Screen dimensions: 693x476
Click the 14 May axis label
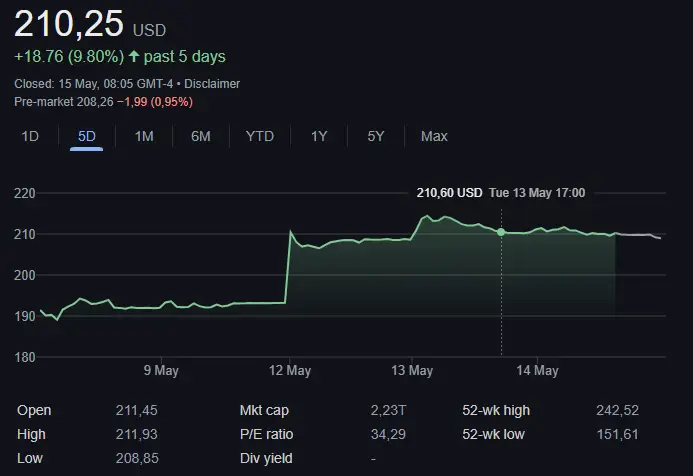[537, 370]
